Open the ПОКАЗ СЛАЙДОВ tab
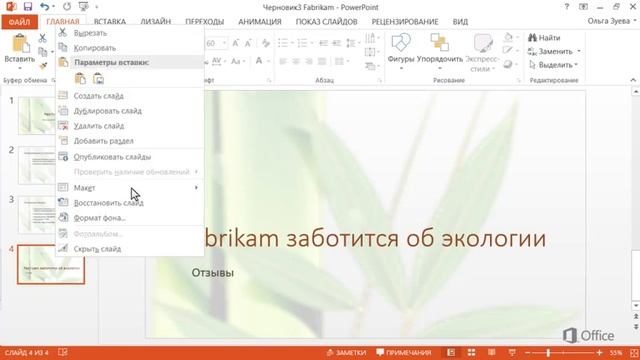640x360 pixels. 327,22
